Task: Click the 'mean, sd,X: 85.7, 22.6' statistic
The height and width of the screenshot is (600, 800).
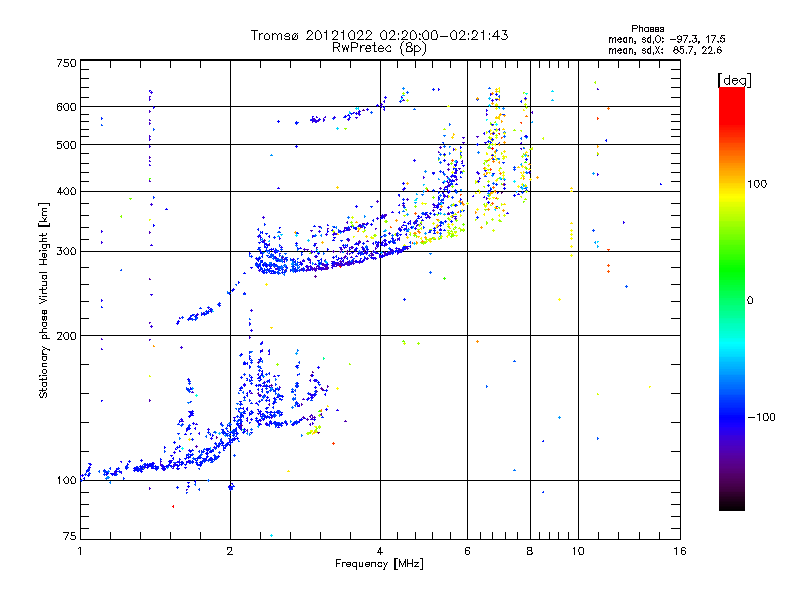Action: pyautogui.click(x=665, y=50)
